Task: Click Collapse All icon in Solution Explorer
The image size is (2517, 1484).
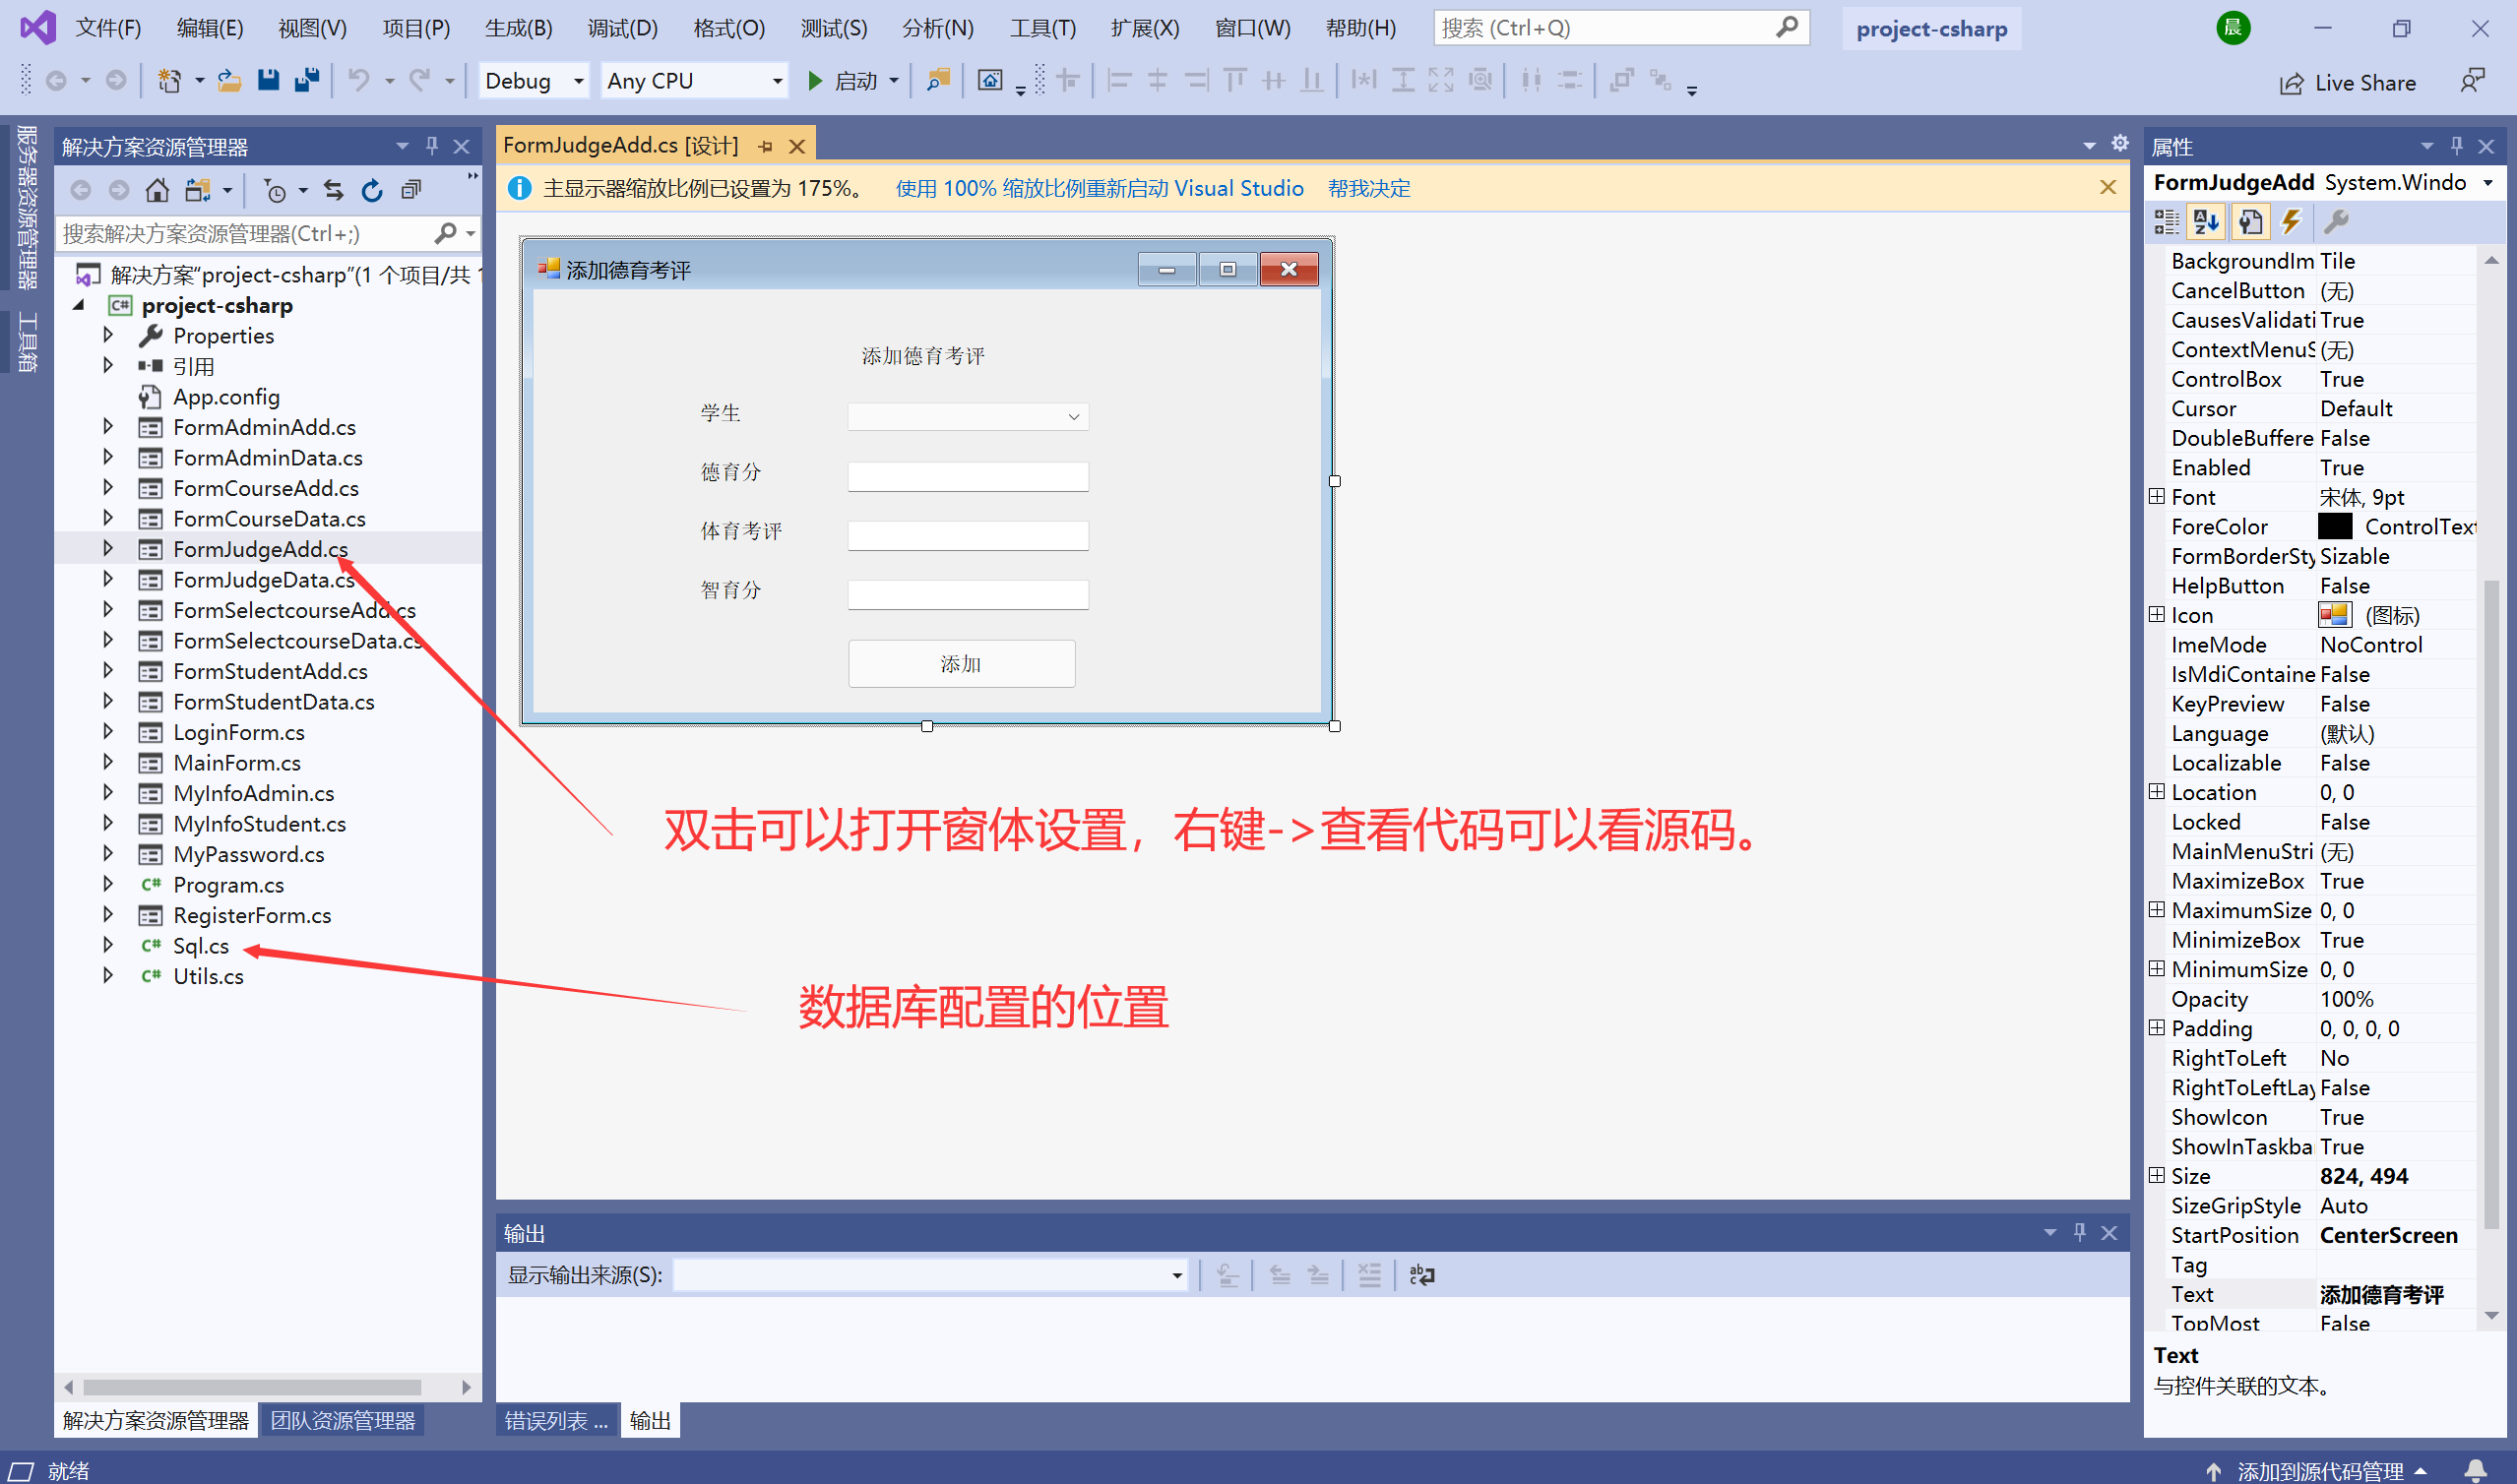Action: point(411,190)
